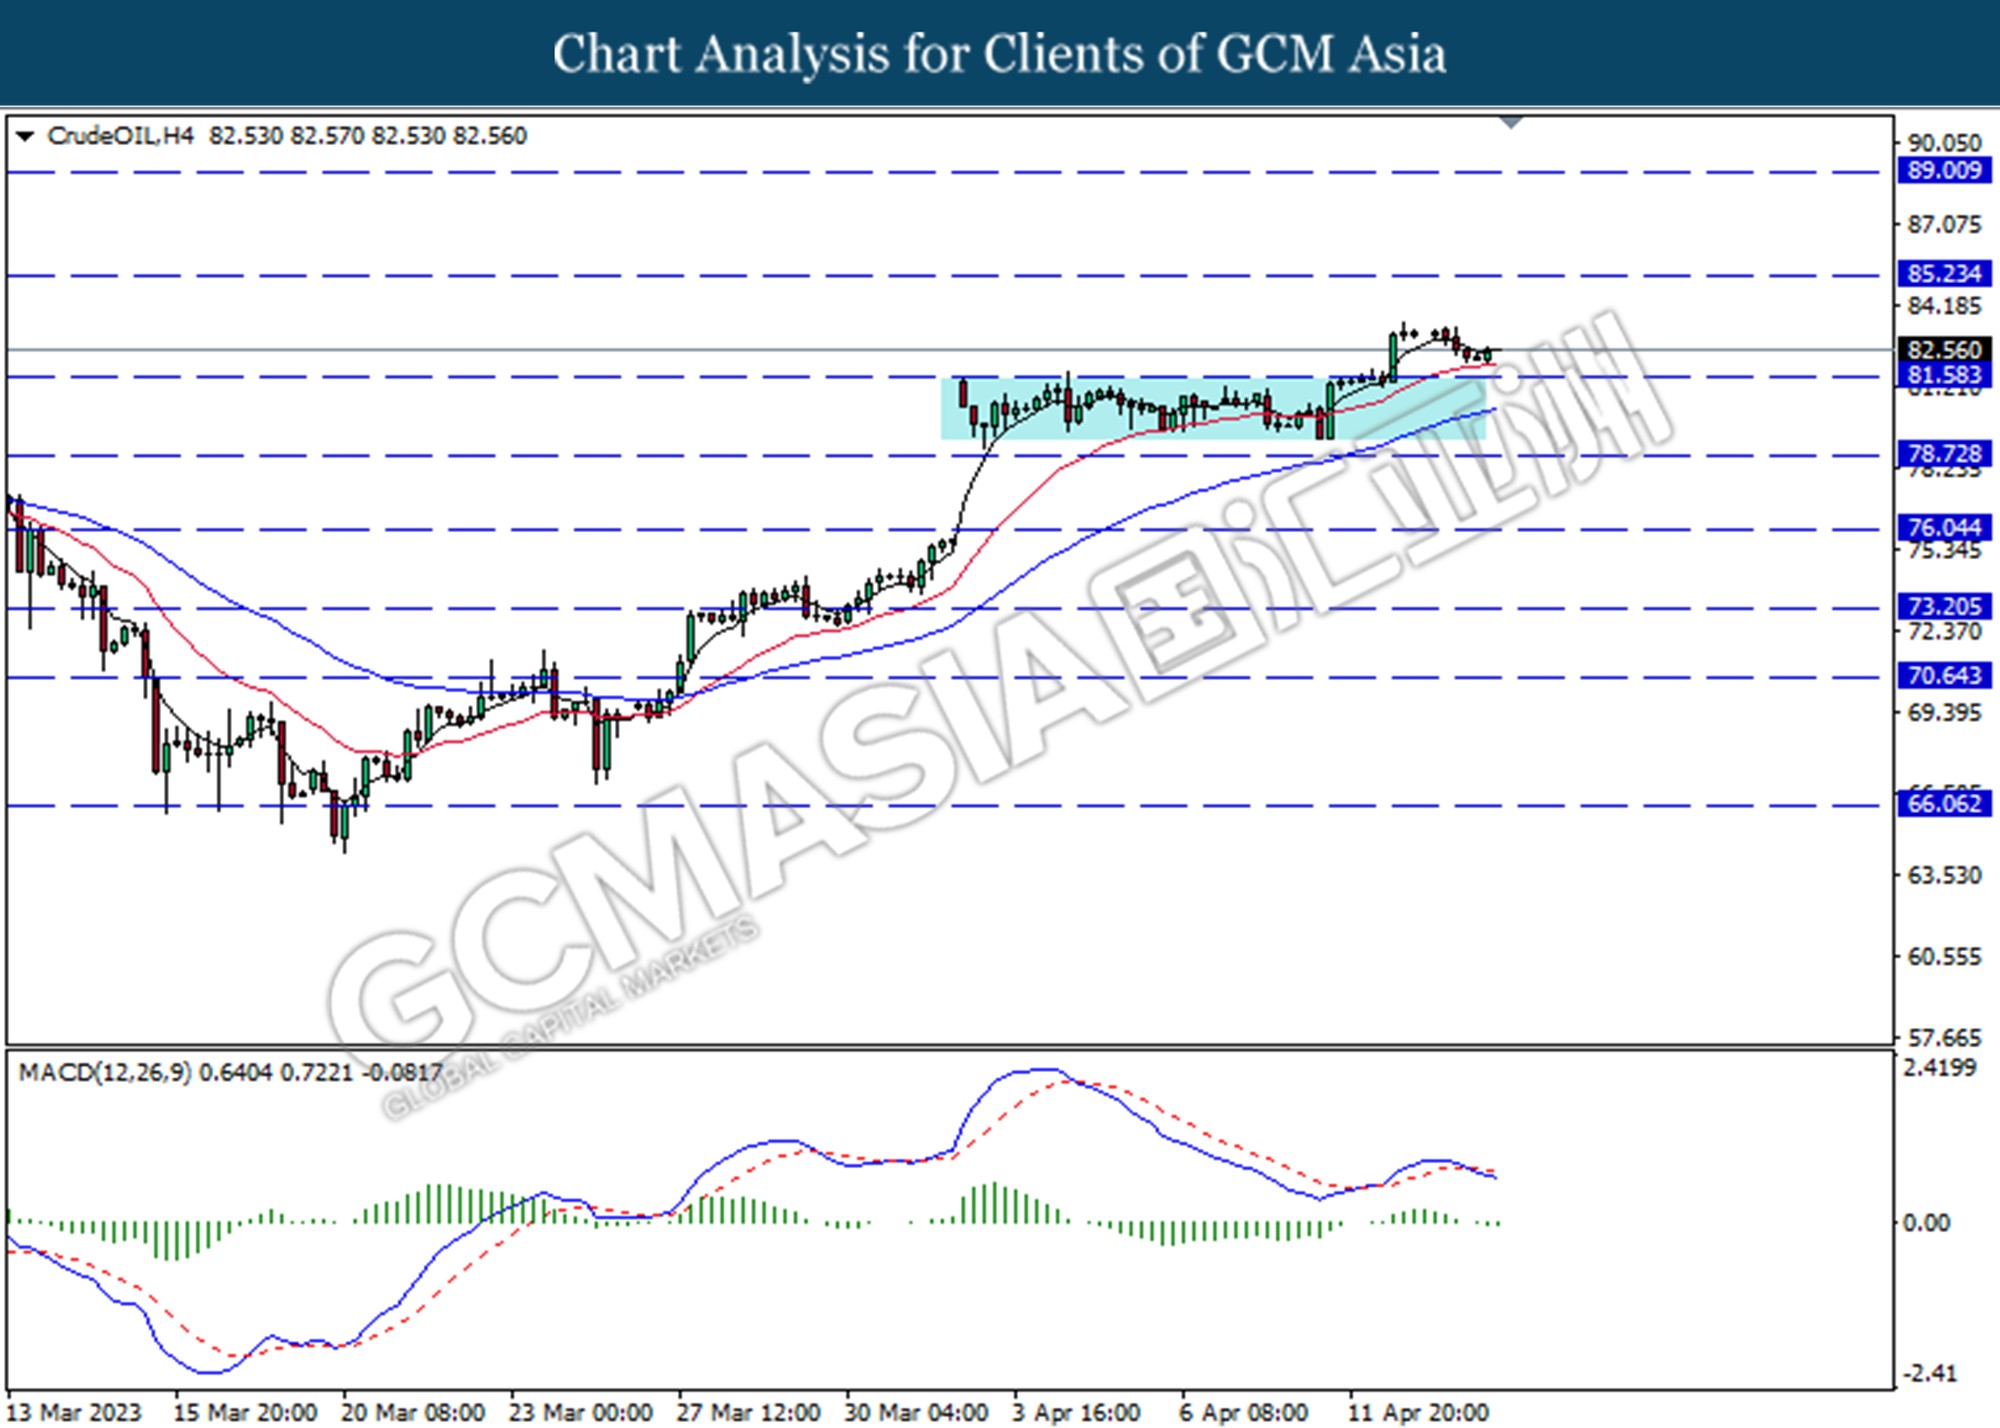This screenshot has width=2000, height=1428.
Task: Select the 78.728 price level label
Action: (x=1944, y=454)
